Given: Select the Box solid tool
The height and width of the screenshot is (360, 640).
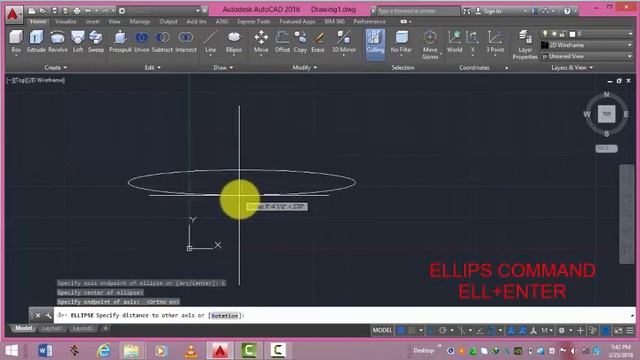Looking at the screenshot, I should click(16, 42).
